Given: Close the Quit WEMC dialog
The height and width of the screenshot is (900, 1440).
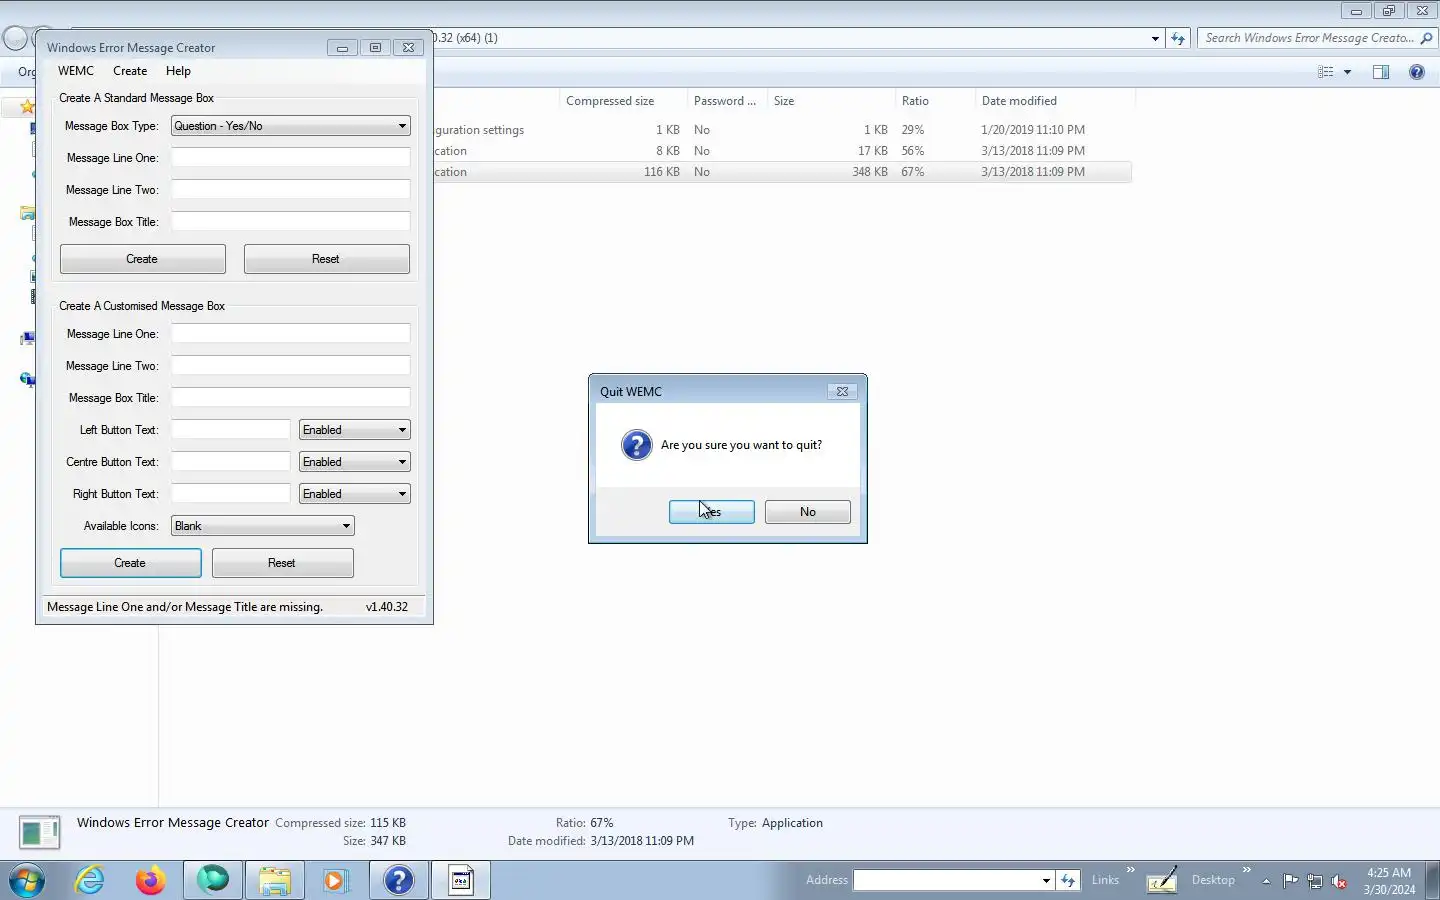Looking at the screenshot, I should [x=842, y=392].
